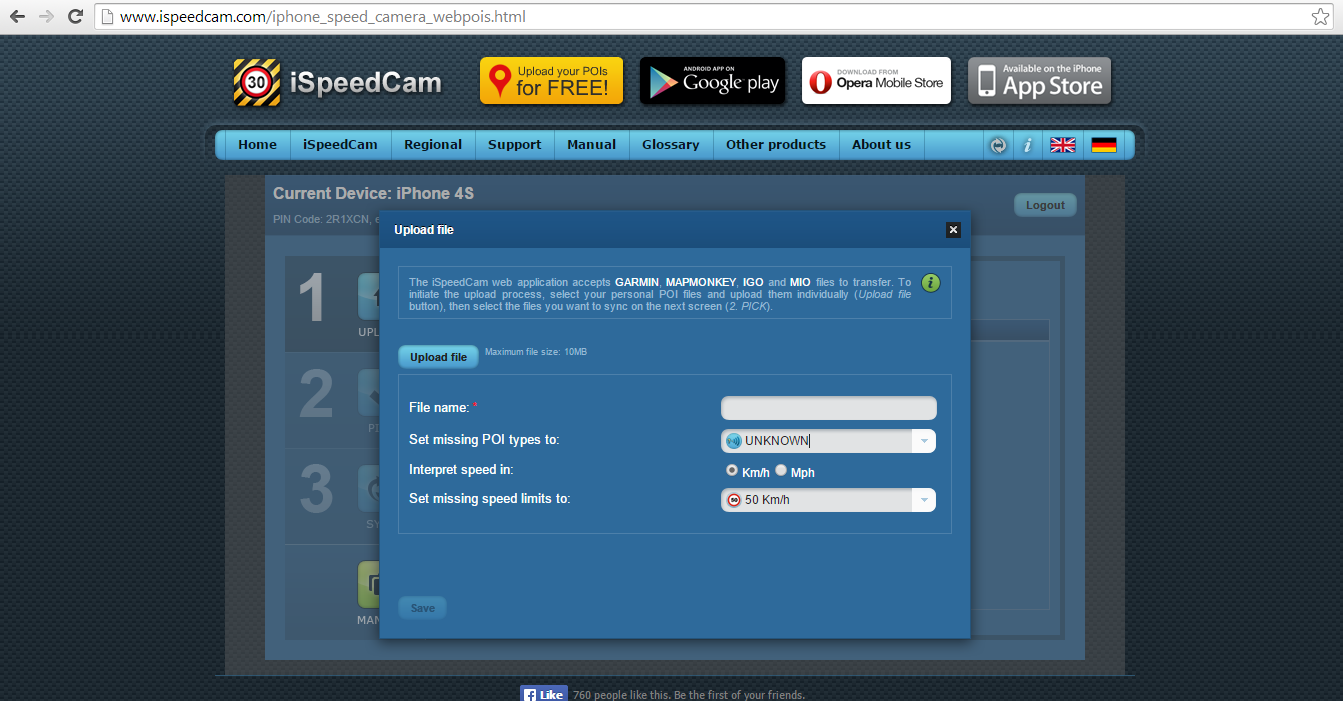Select the Km/h radio button
This screenshot has height=701, width=1343.
pos(732,470)
